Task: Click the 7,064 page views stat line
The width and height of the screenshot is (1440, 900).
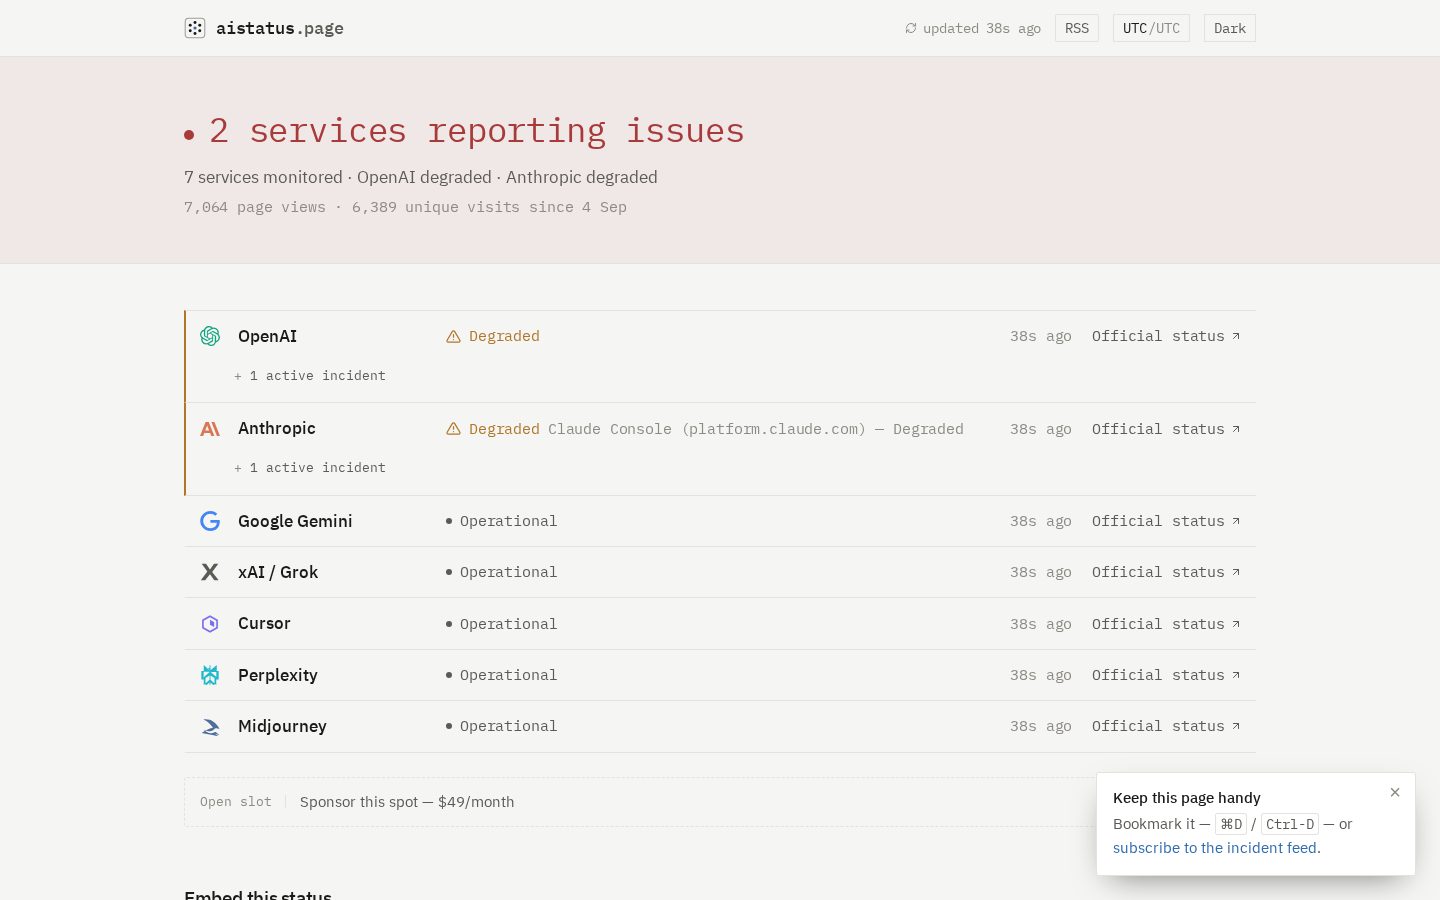Action: [x=405, y=207]
